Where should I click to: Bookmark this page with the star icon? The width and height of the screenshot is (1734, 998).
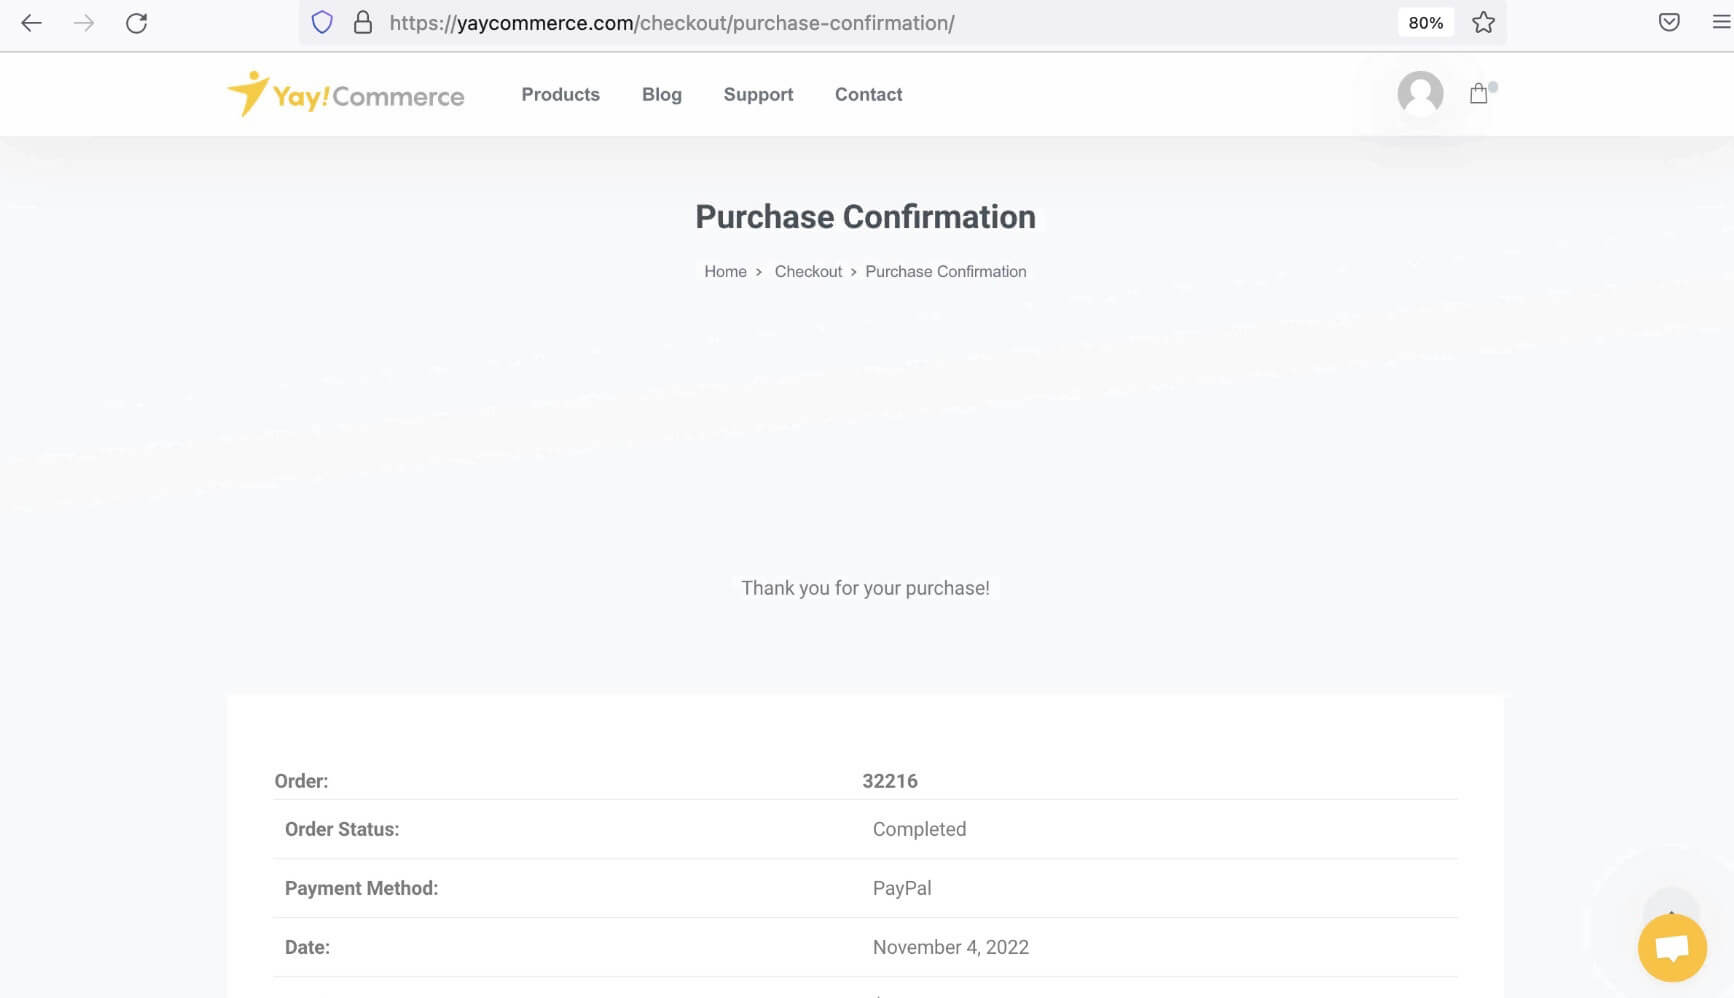pos(1483,23)
